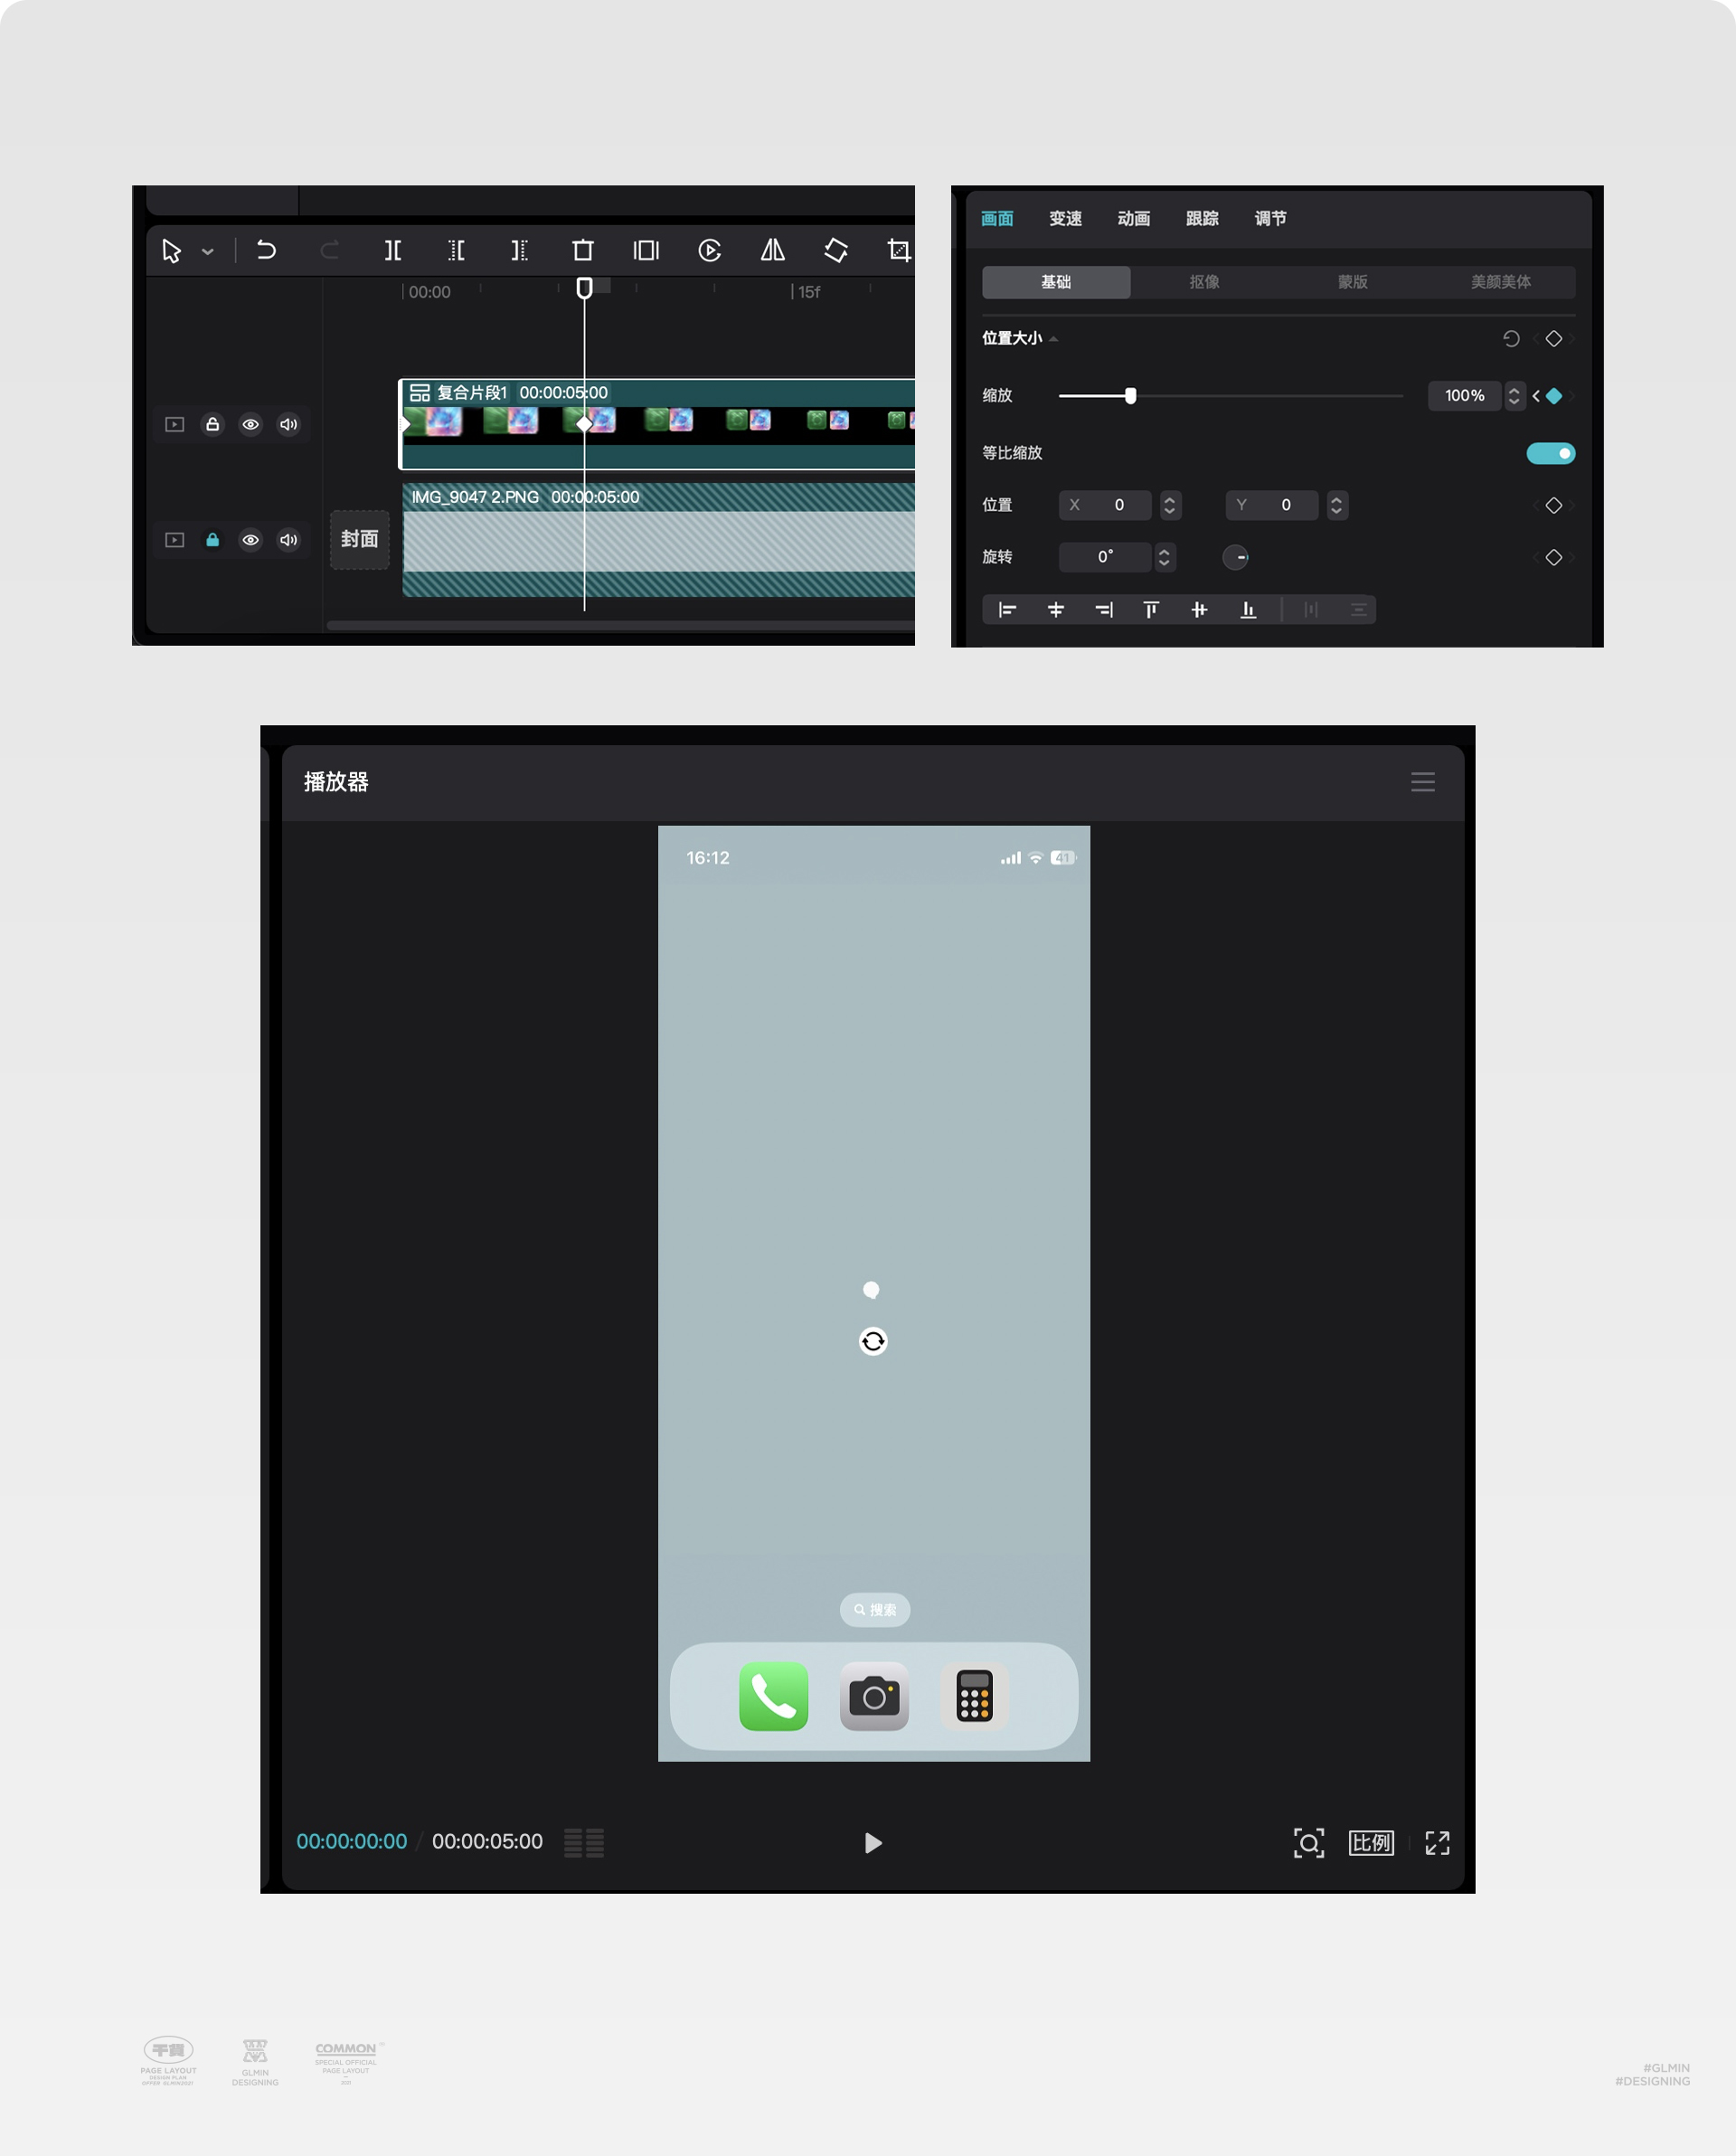The image size is (1736, 2156).
Task: Toggle the 等比缩放 switch
Action: point(1550,454)
